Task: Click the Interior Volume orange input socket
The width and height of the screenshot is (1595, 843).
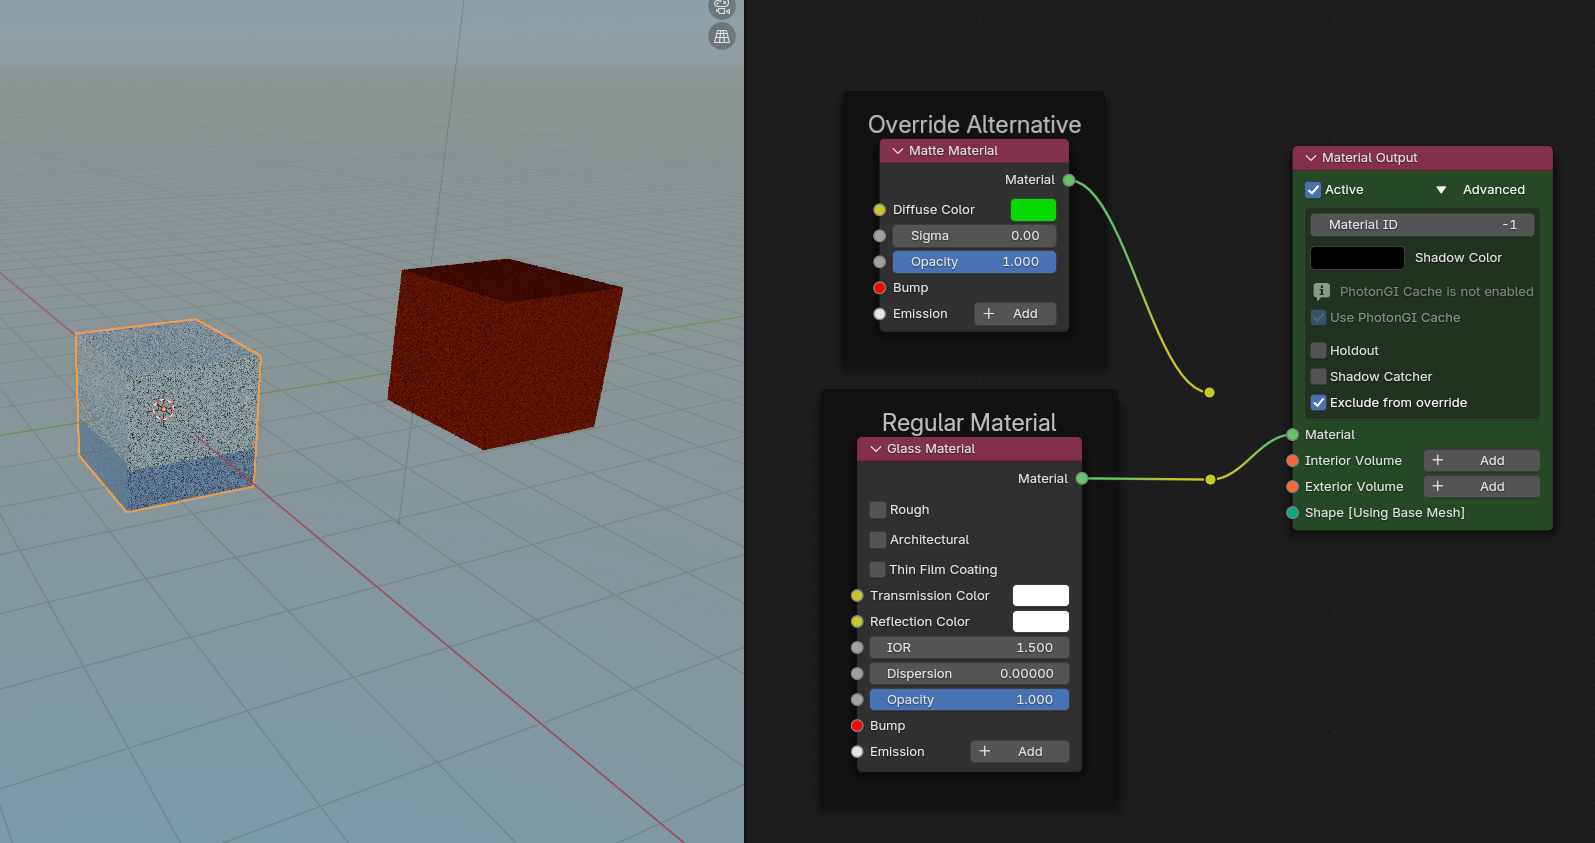Action: (x=1293, y=461)
